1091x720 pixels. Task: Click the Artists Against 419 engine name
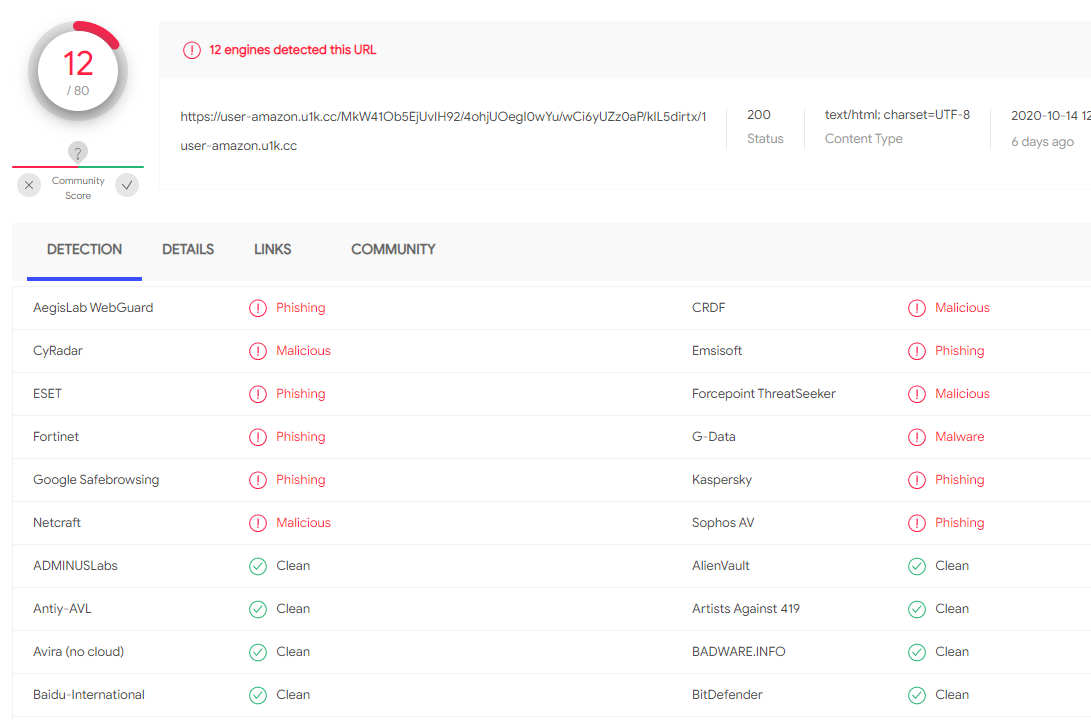pos(746,609)
